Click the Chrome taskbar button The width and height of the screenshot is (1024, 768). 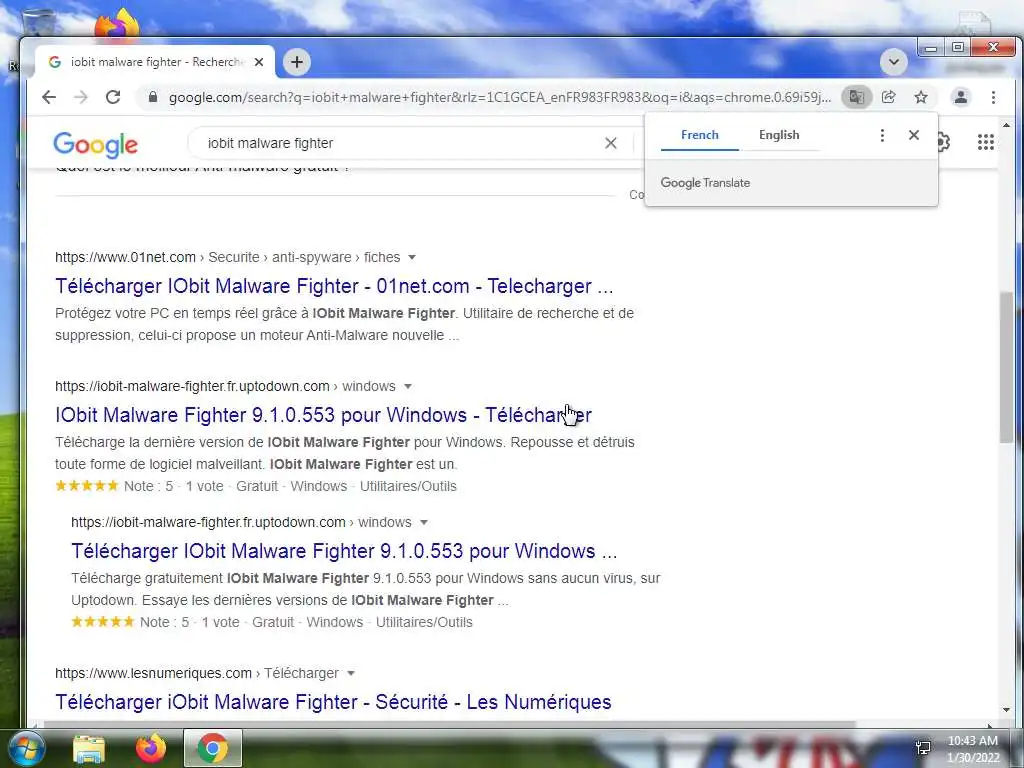coord(213,748)
